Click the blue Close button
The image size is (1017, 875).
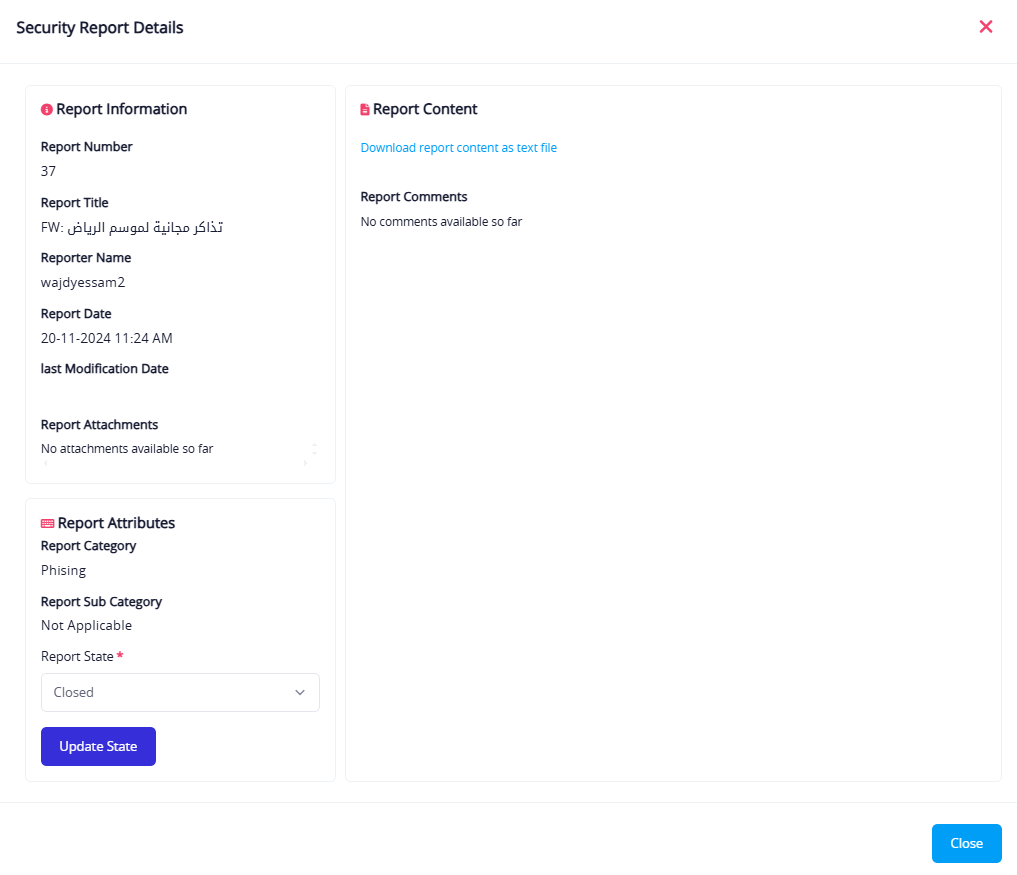pyautogui.click(x=966, y=843)
